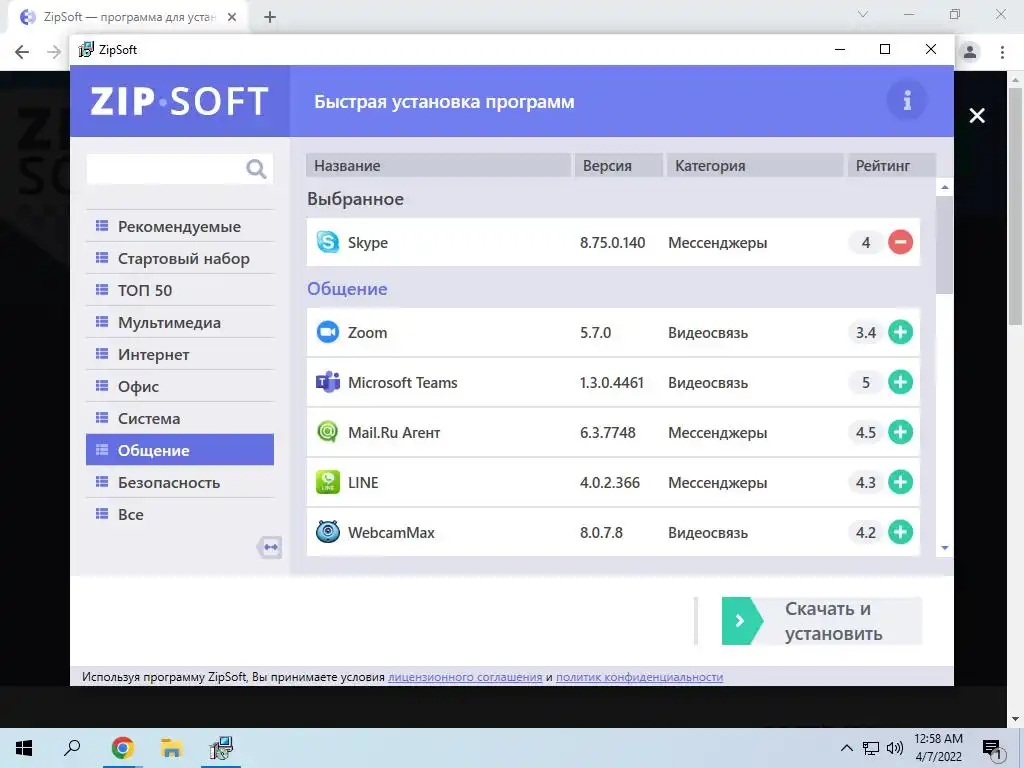Image resolution: width=1024 pixels, height=768 pixels.
Task: Click the search magnifier icon in ZipSoft
Action: click(x=256, y=169)
